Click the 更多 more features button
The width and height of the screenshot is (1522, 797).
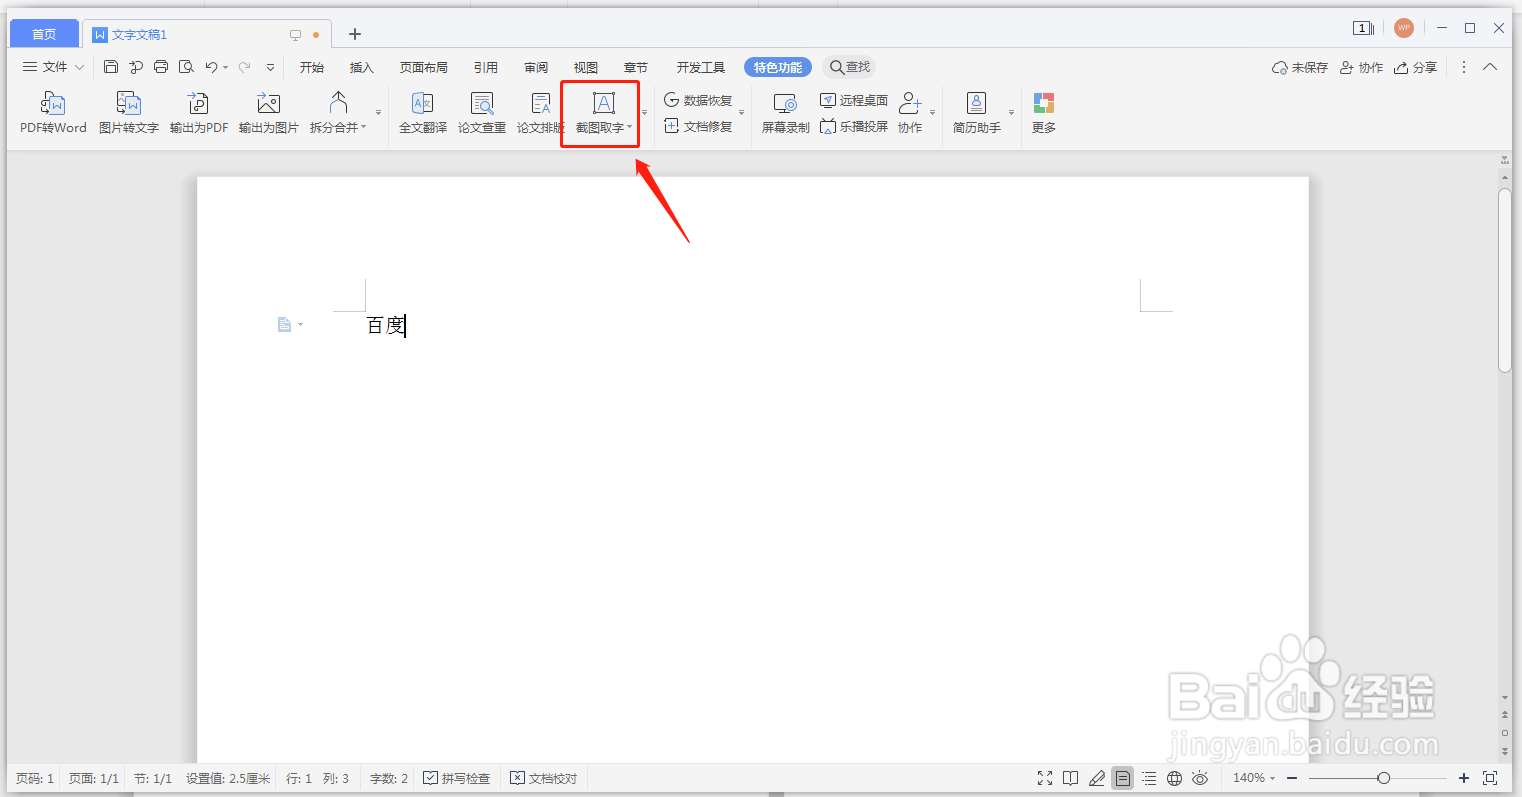pos(1043,111)
